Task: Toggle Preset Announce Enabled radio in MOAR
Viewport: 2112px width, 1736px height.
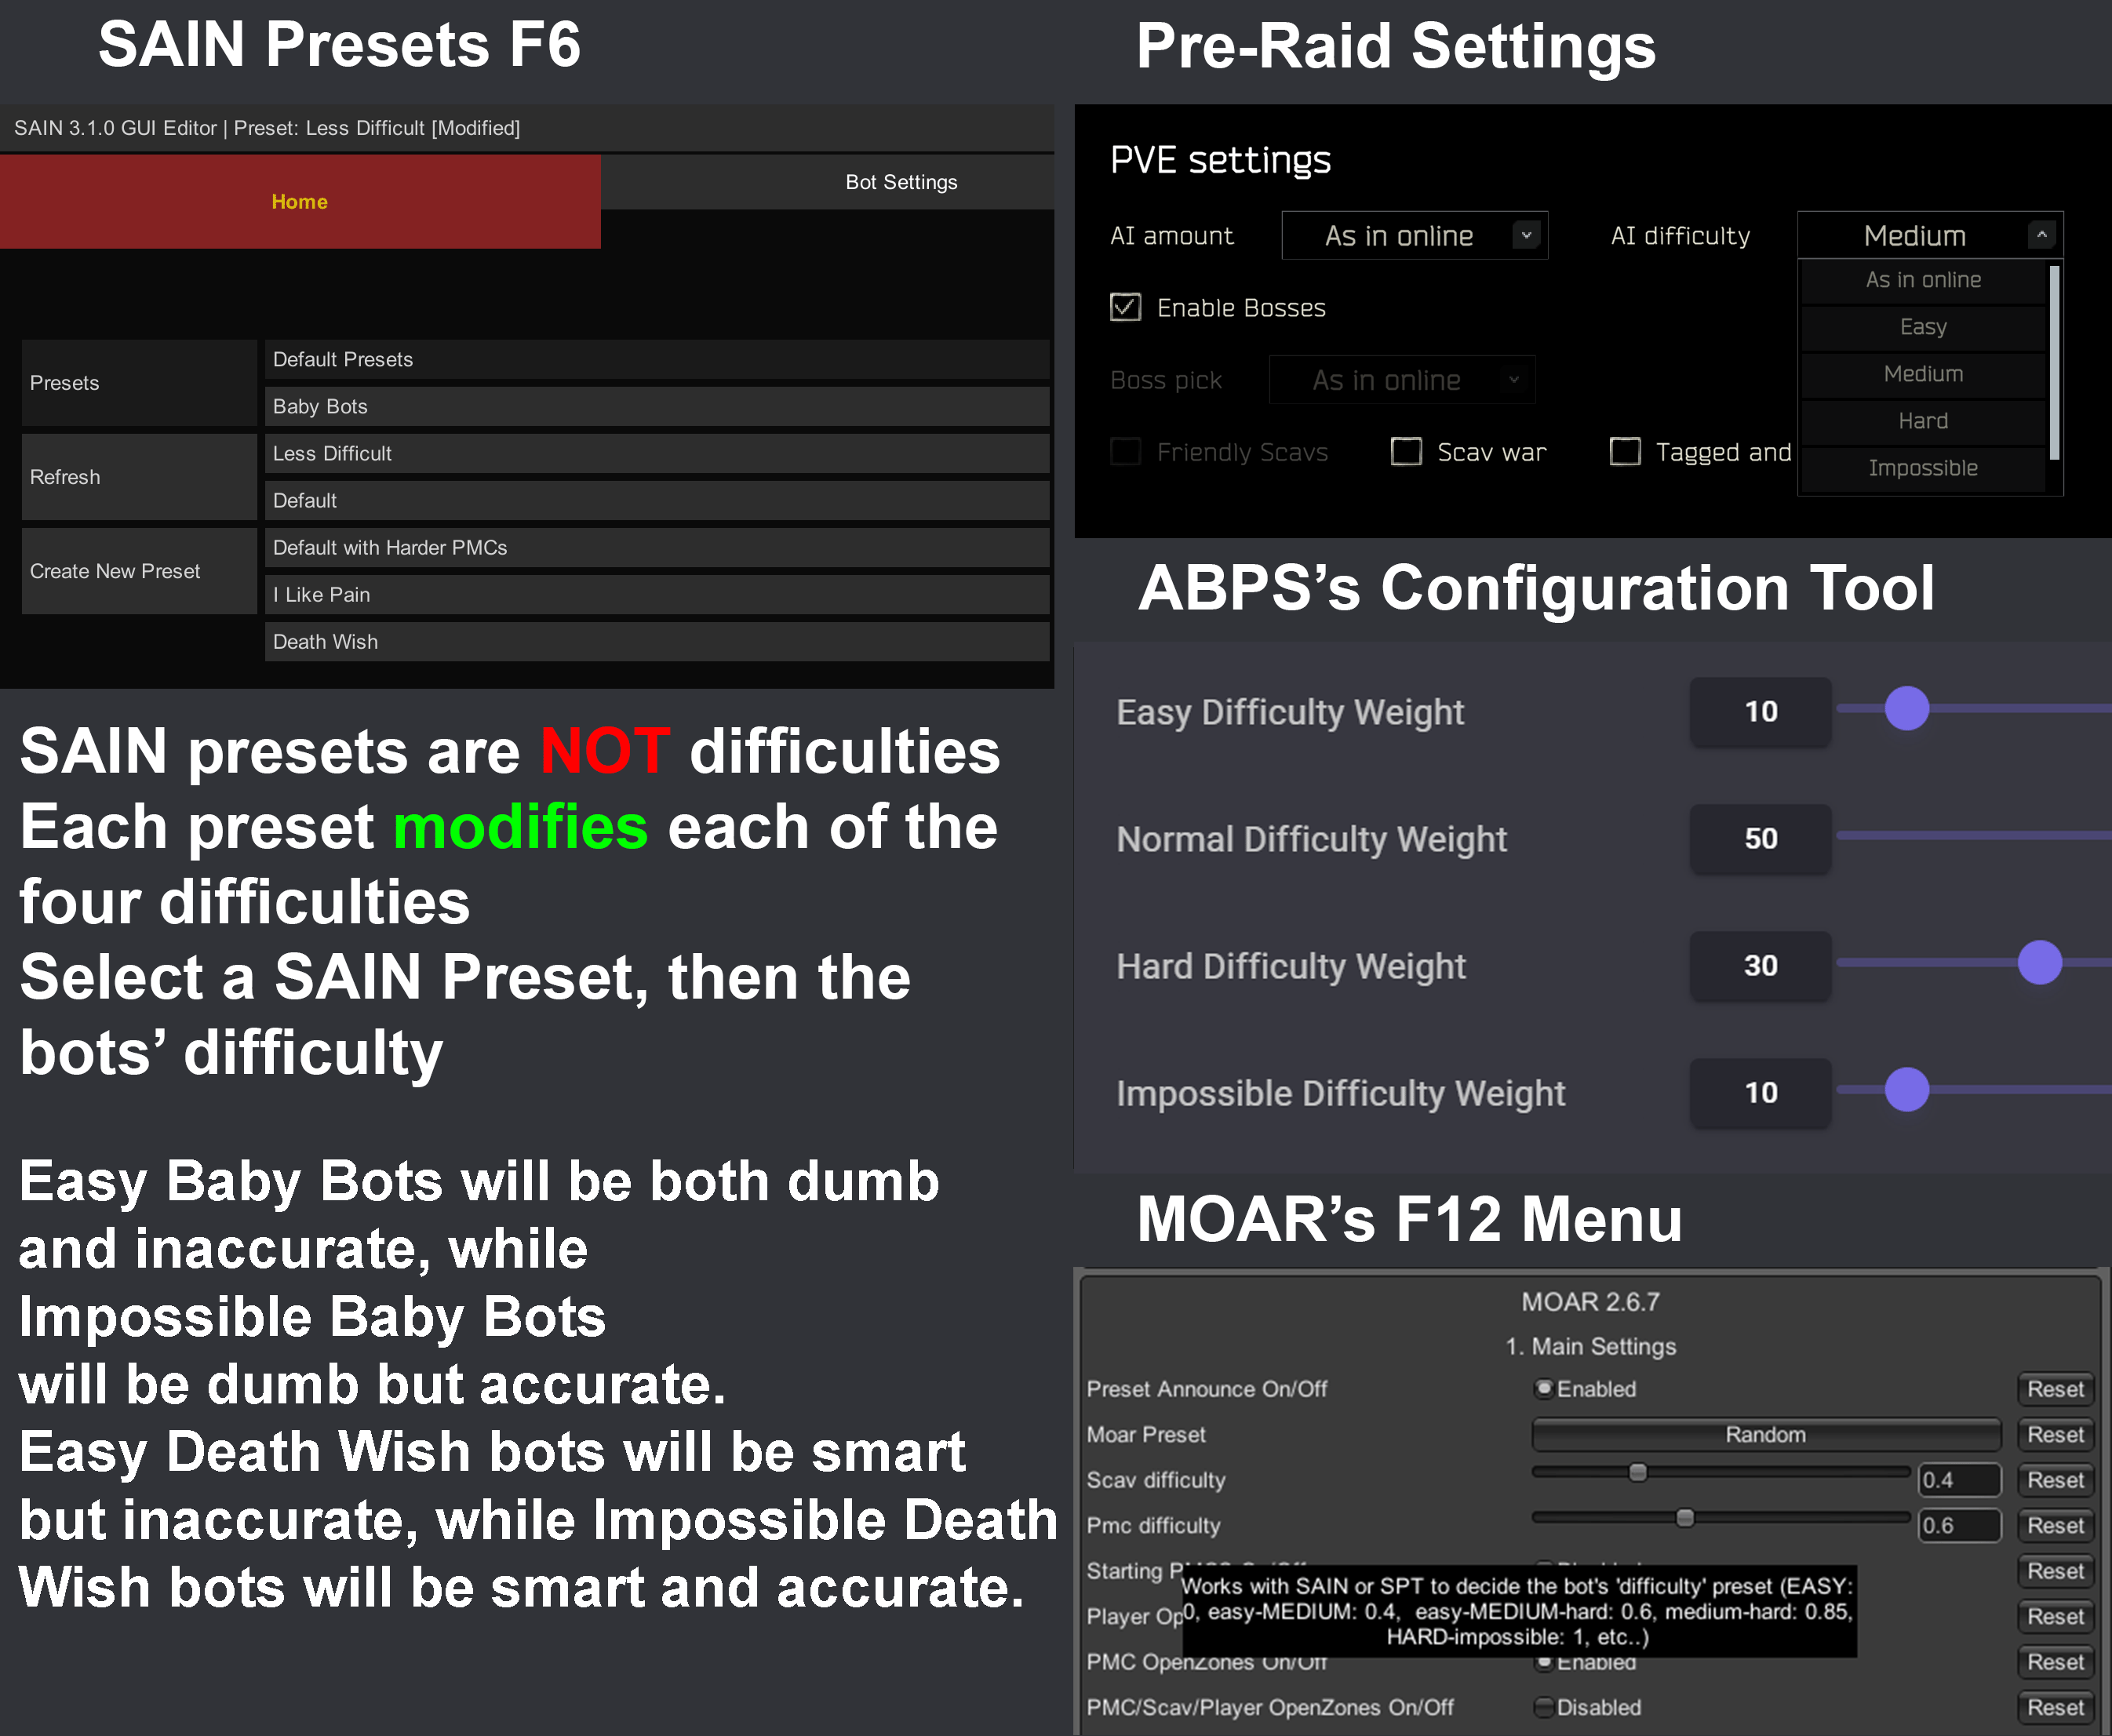Action: [1544, 1388]
